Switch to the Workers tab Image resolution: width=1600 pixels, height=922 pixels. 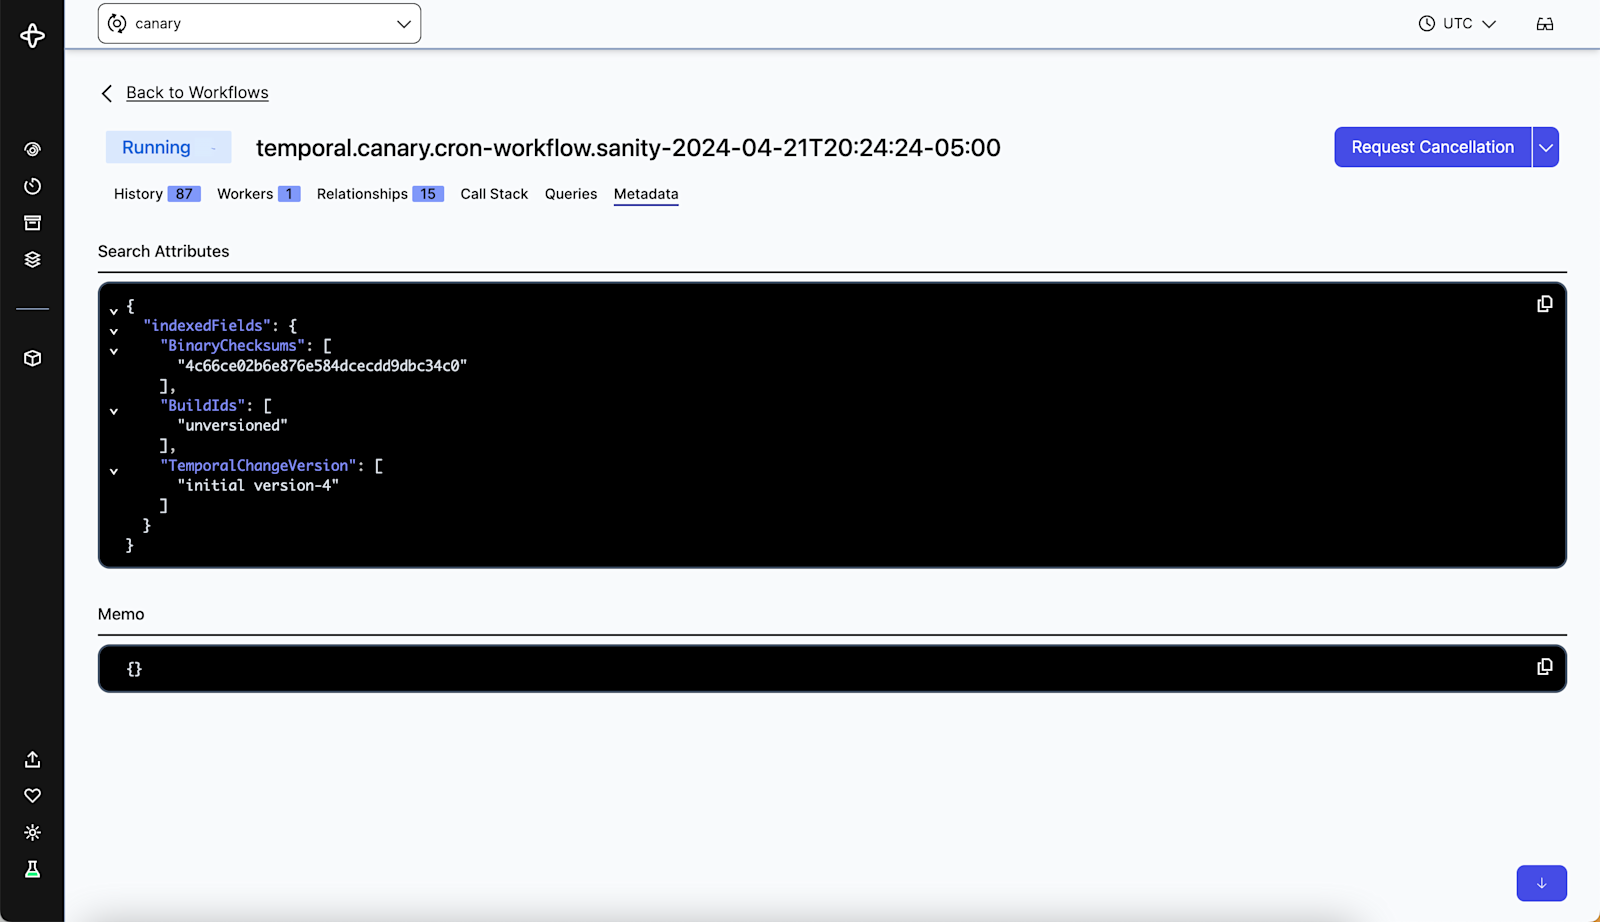point(258,194)
